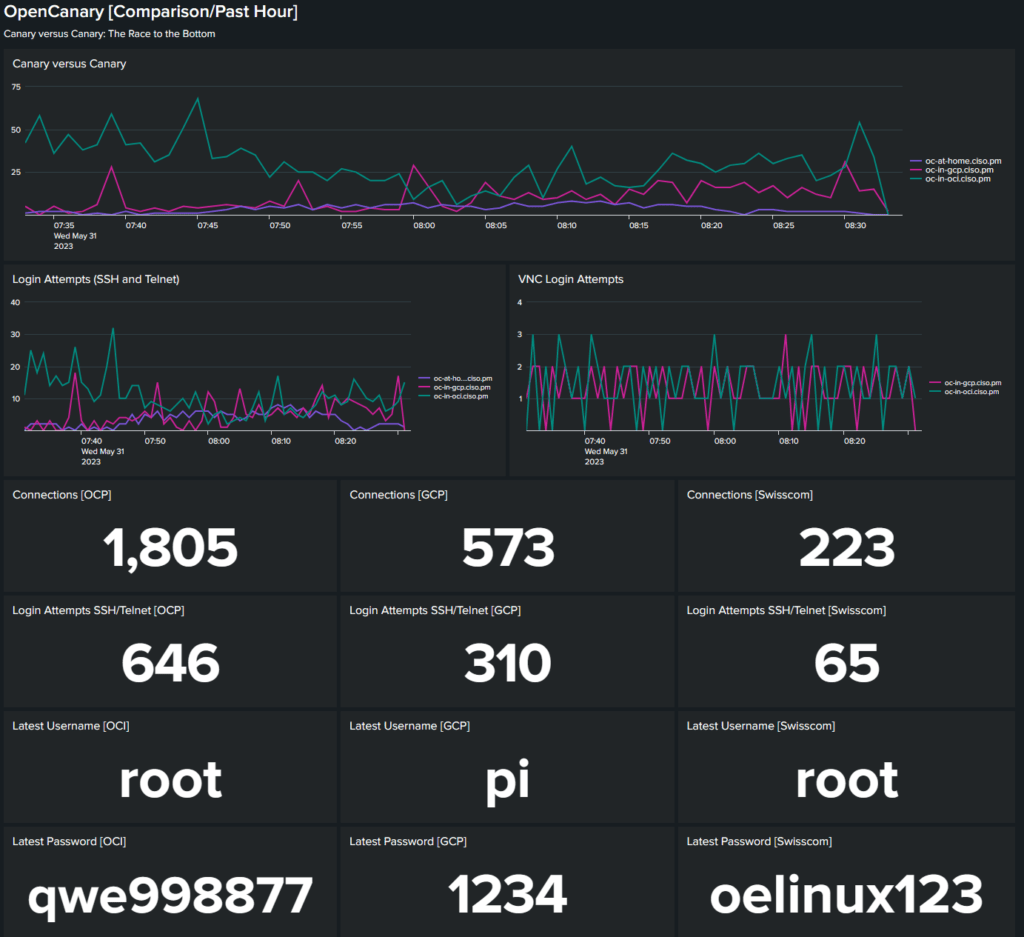Screen dimensions: 1024x937
Task: Click the 646 SSH/Telnet login attempts value
Action: click(x=170, y=663)
